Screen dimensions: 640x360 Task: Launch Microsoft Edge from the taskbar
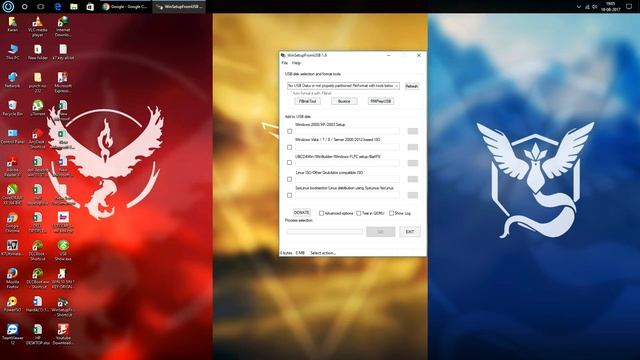tap(58, 7)
